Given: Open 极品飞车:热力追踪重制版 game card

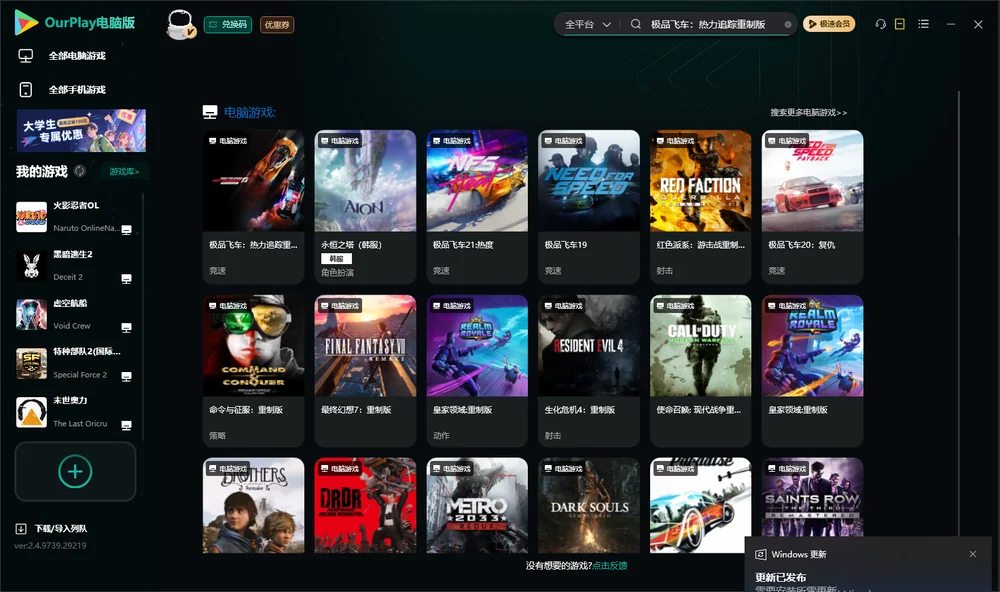Looking at the screenshot, I should click(x=253, y=207).
